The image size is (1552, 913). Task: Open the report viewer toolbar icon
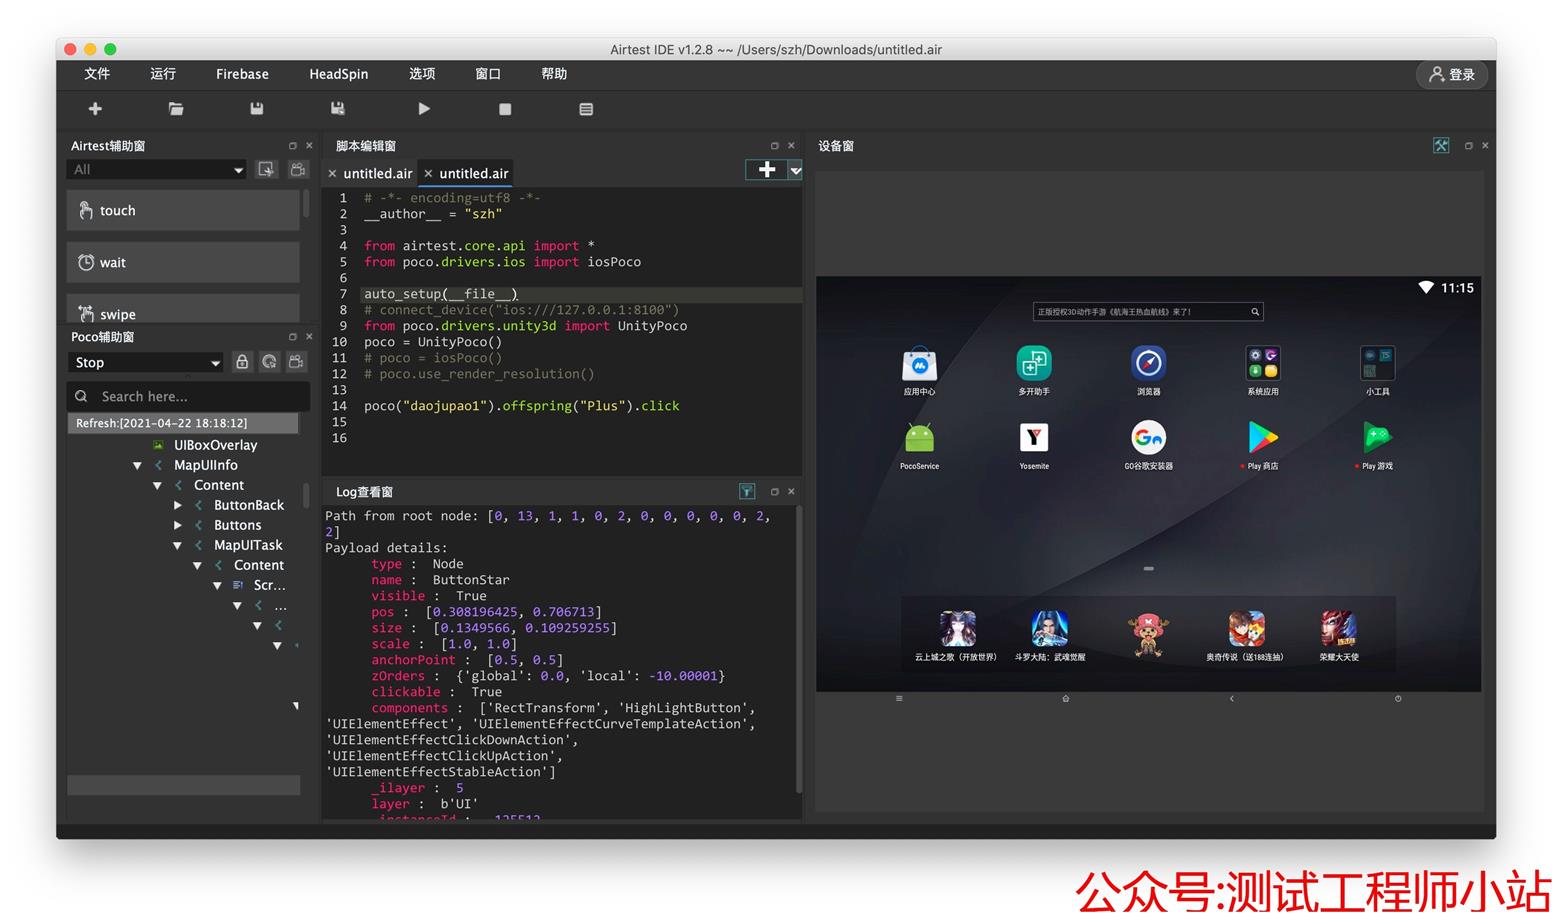pyautogui.click(x=586, y=109)
